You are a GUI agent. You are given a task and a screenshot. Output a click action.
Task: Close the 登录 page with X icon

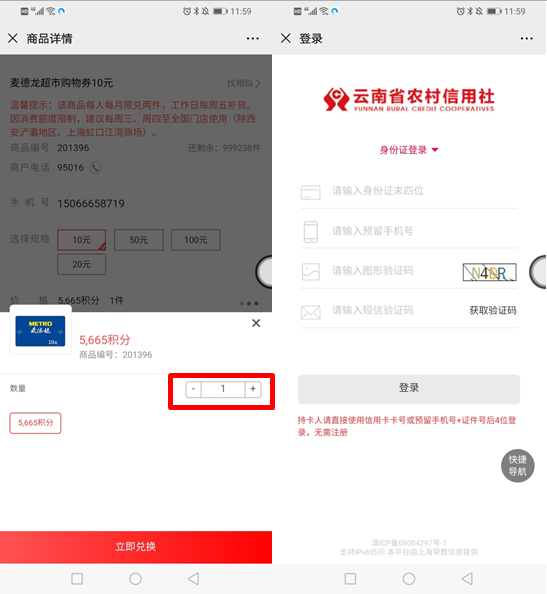[x=286, y=38]
